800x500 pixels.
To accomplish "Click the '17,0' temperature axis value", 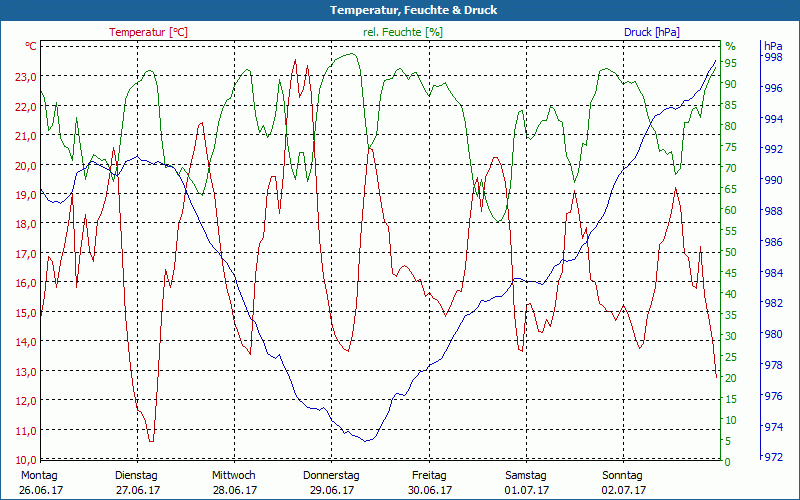I will click(x=27, y=254).
